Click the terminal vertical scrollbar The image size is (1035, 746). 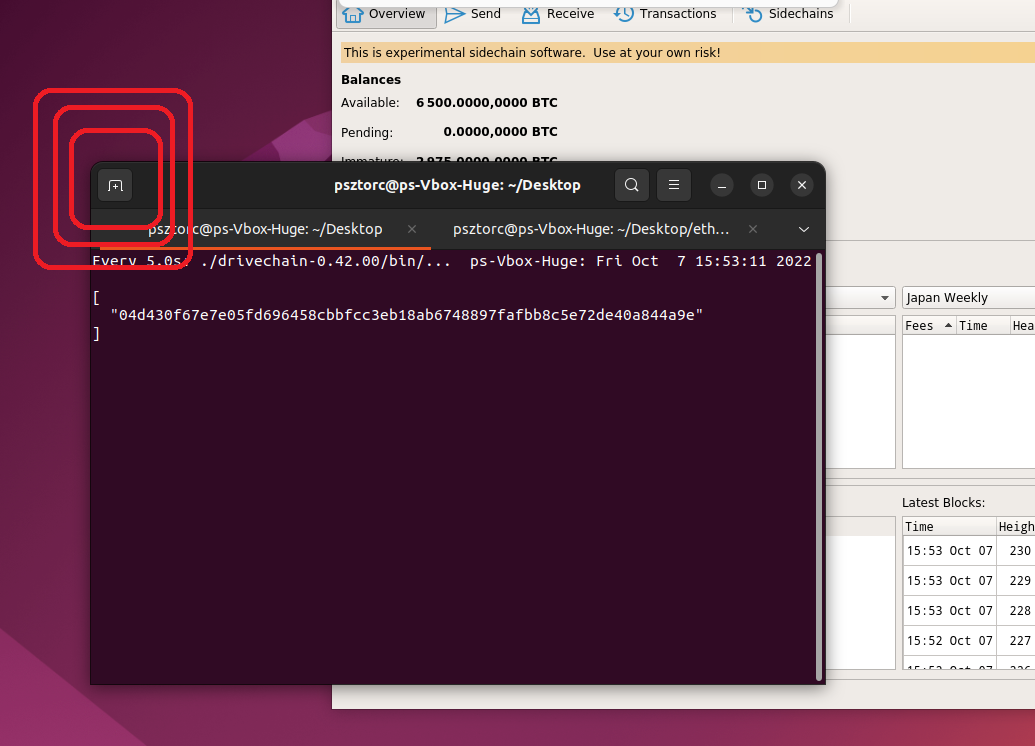click(819, 466)
